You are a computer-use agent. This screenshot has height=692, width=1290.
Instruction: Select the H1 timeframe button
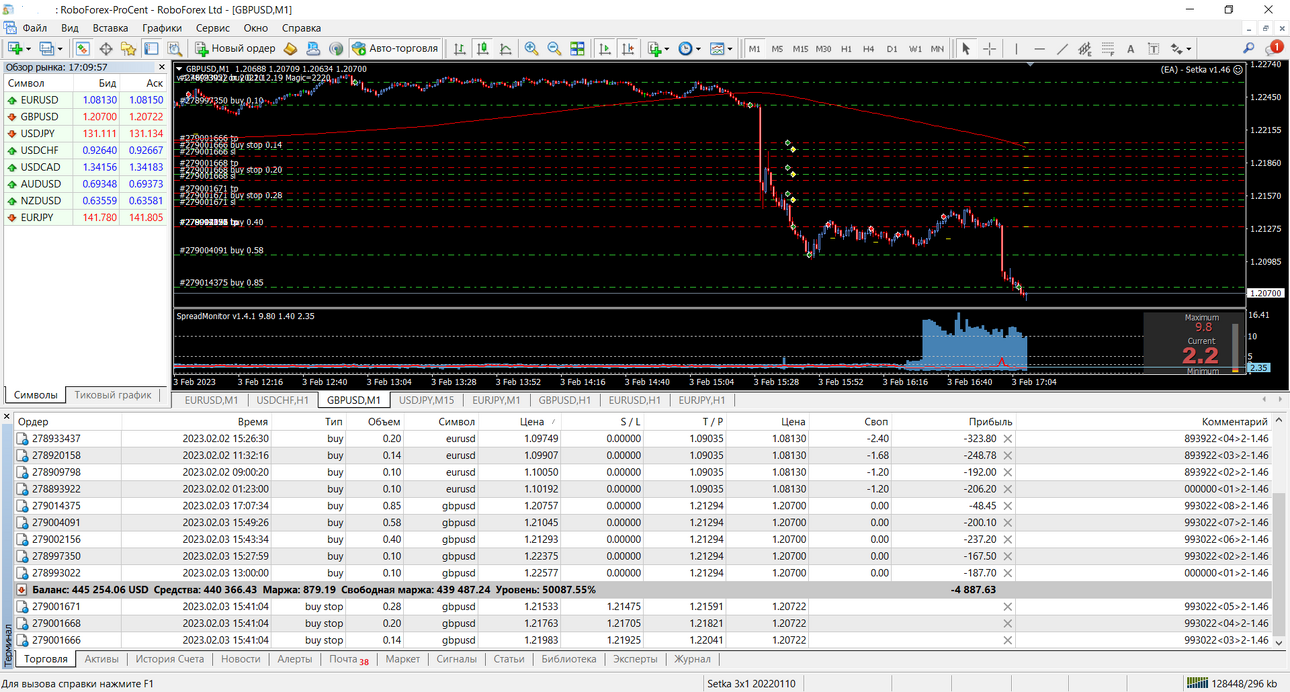coord(846,48)
